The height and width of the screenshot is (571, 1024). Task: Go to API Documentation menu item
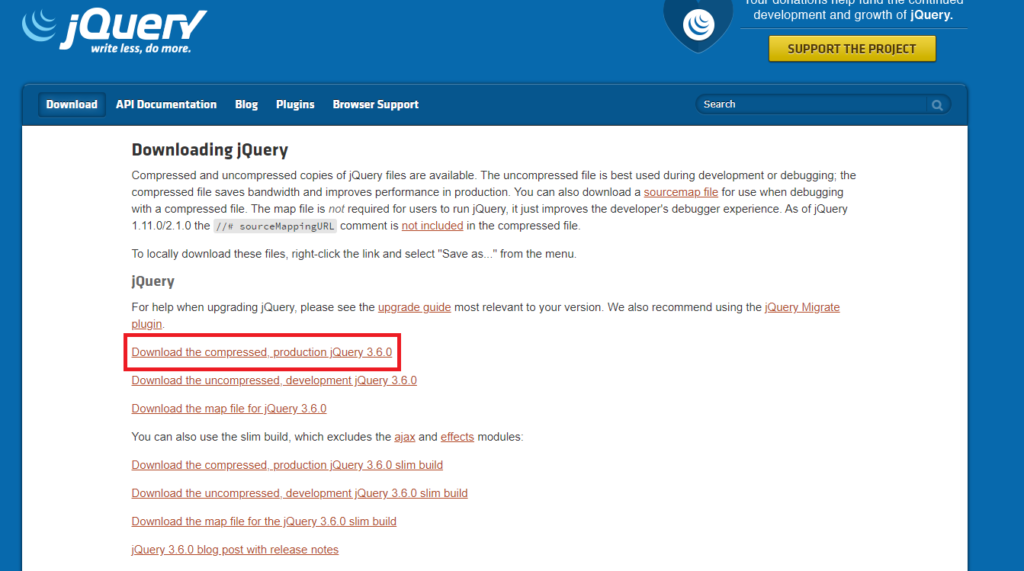(x=166, y=105)
